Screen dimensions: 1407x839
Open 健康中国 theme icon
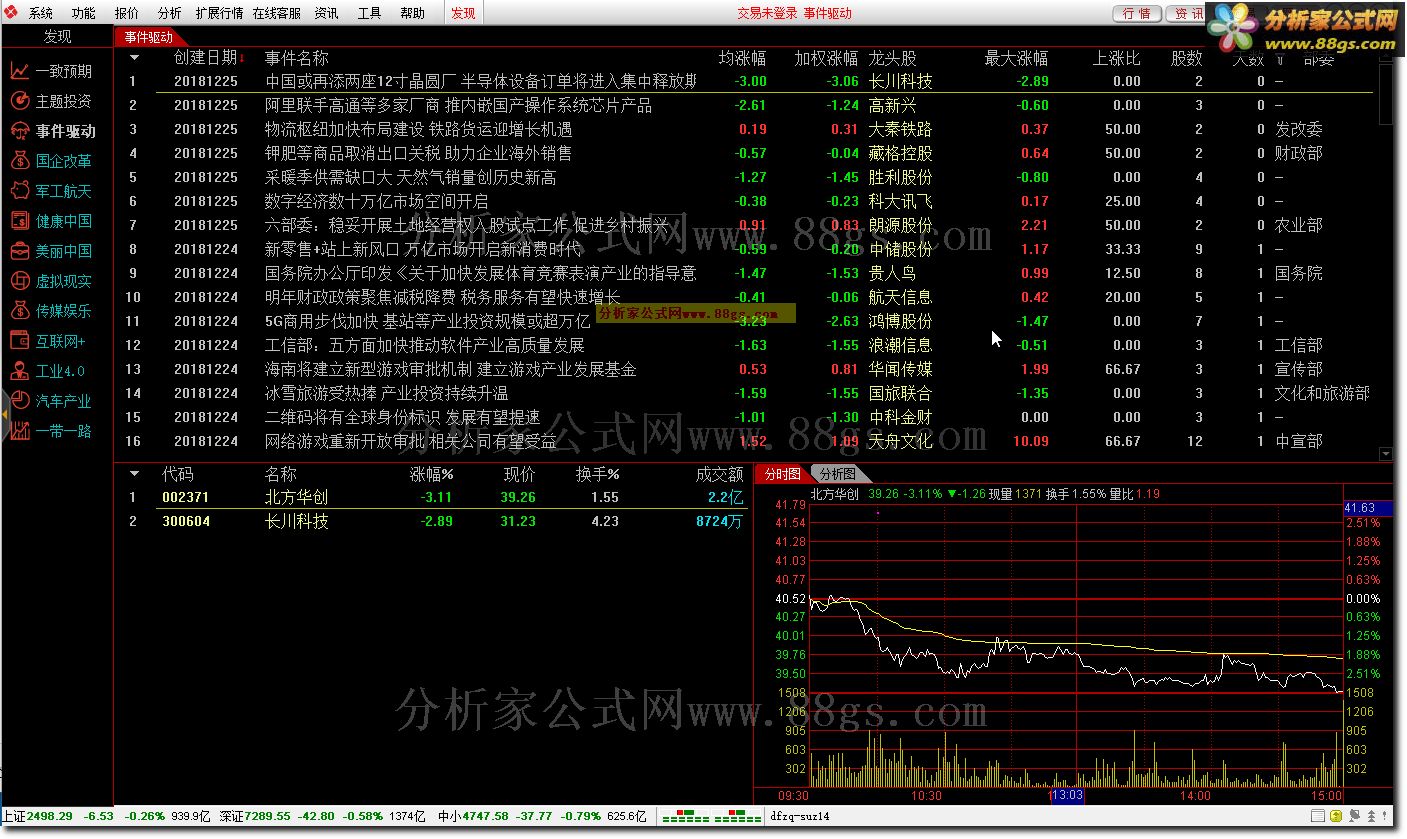coord(19,221)
